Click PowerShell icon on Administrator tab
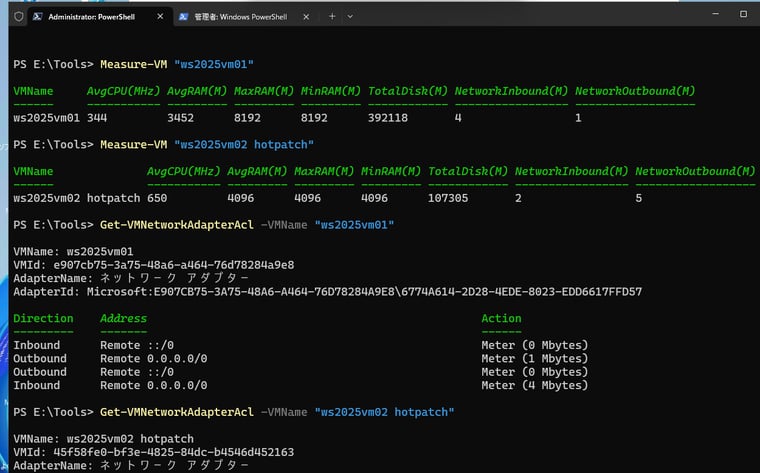760x473 pixels. pyautogui.click(x=37, y=16)
